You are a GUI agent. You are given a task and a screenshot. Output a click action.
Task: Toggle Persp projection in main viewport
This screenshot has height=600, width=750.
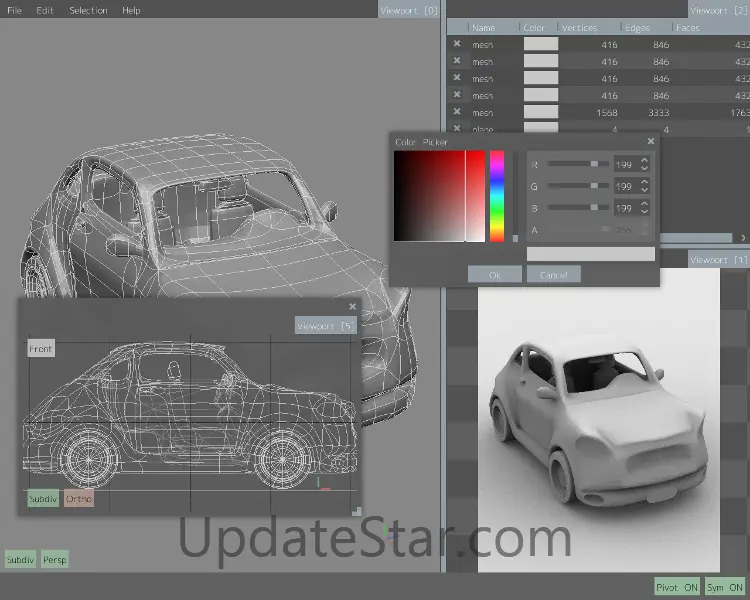tap(55, 559)
